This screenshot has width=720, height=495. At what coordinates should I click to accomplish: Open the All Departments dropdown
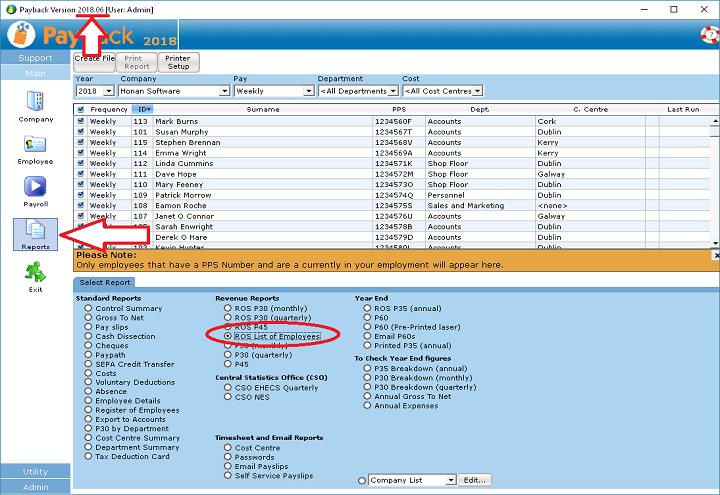pyautogui.click(x=393, y=91)
